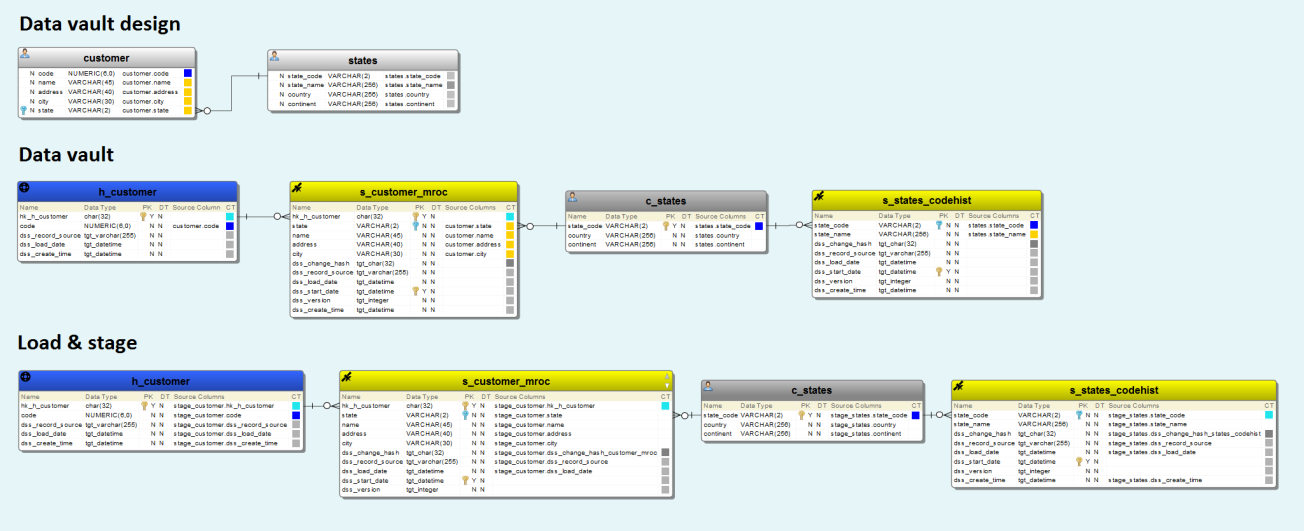
Task: Click the gold key on Load & stage c_states state_code row
Action: (x=801, y=415)
